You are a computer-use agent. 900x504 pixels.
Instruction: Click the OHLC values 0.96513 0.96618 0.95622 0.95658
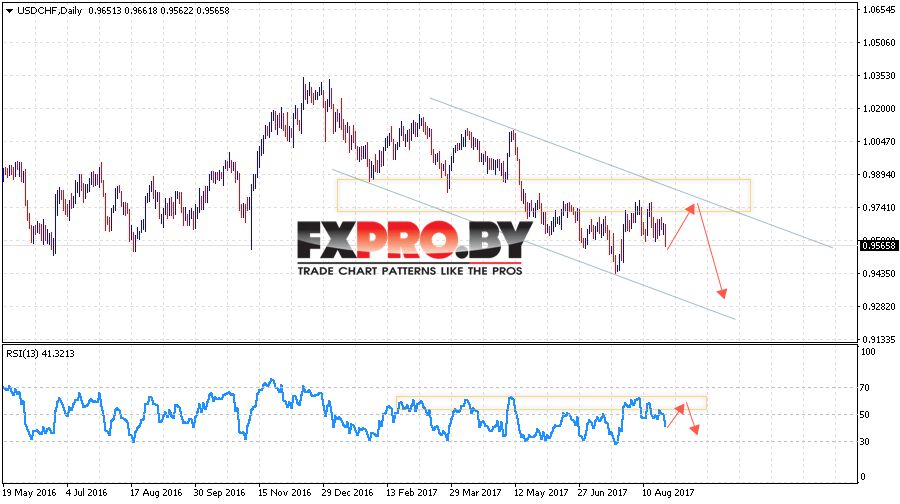tap(159, 10)
